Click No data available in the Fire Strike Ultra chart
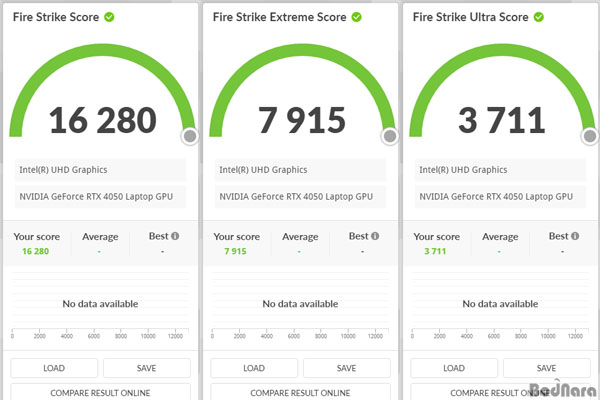 pos(500,304)
